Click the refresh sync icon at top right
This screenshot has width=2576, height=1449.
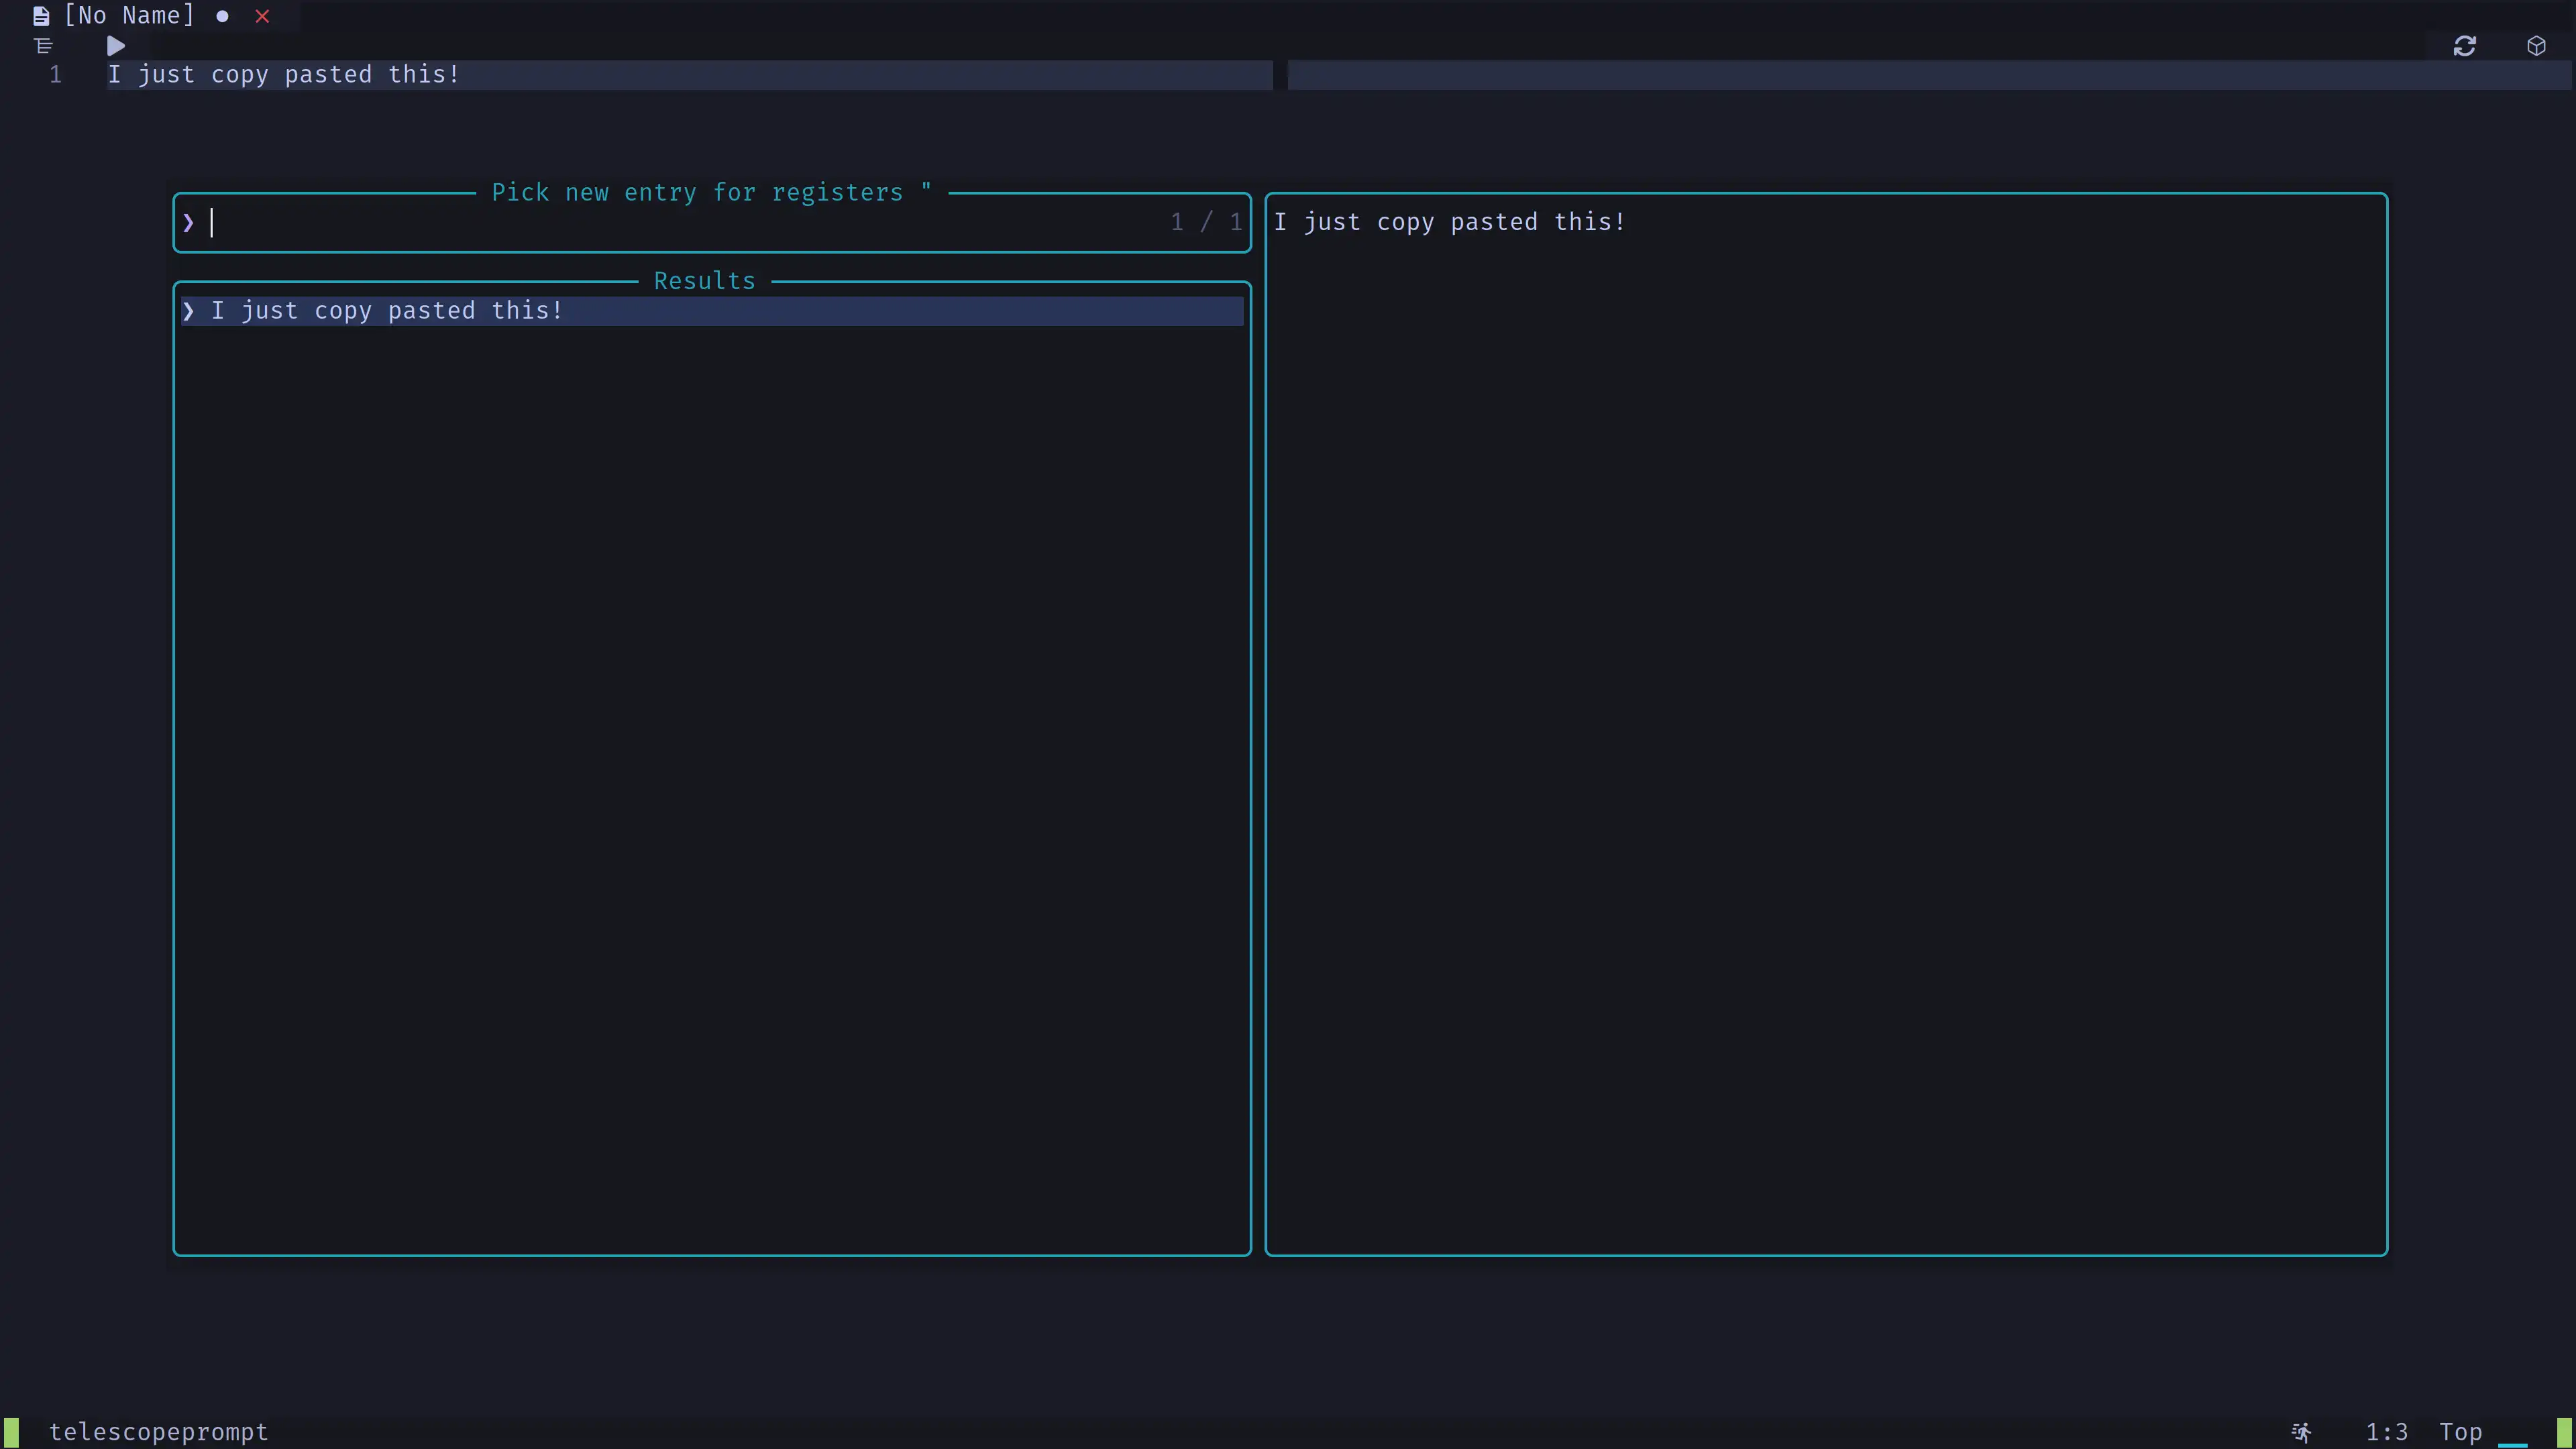coord(2464,46)
